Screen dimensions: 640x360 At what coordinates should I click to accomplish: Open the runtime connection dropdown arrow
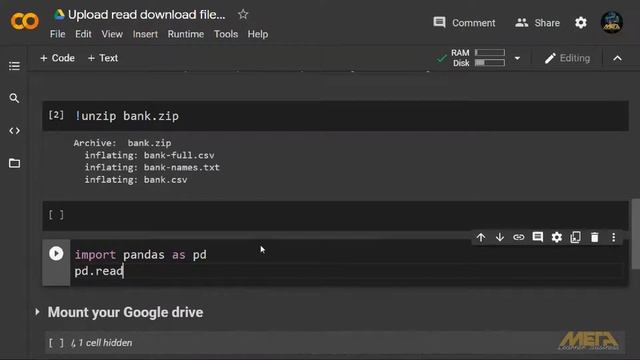point(517,58)
